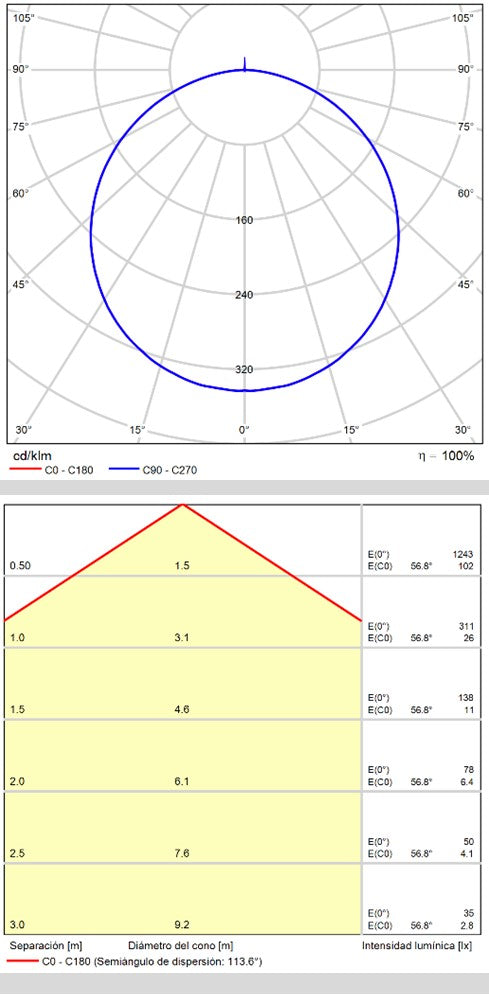The width and height of the screenshot is (489, 995).
Task: Click the 240 radial scale label
Action: coord(244,294)
